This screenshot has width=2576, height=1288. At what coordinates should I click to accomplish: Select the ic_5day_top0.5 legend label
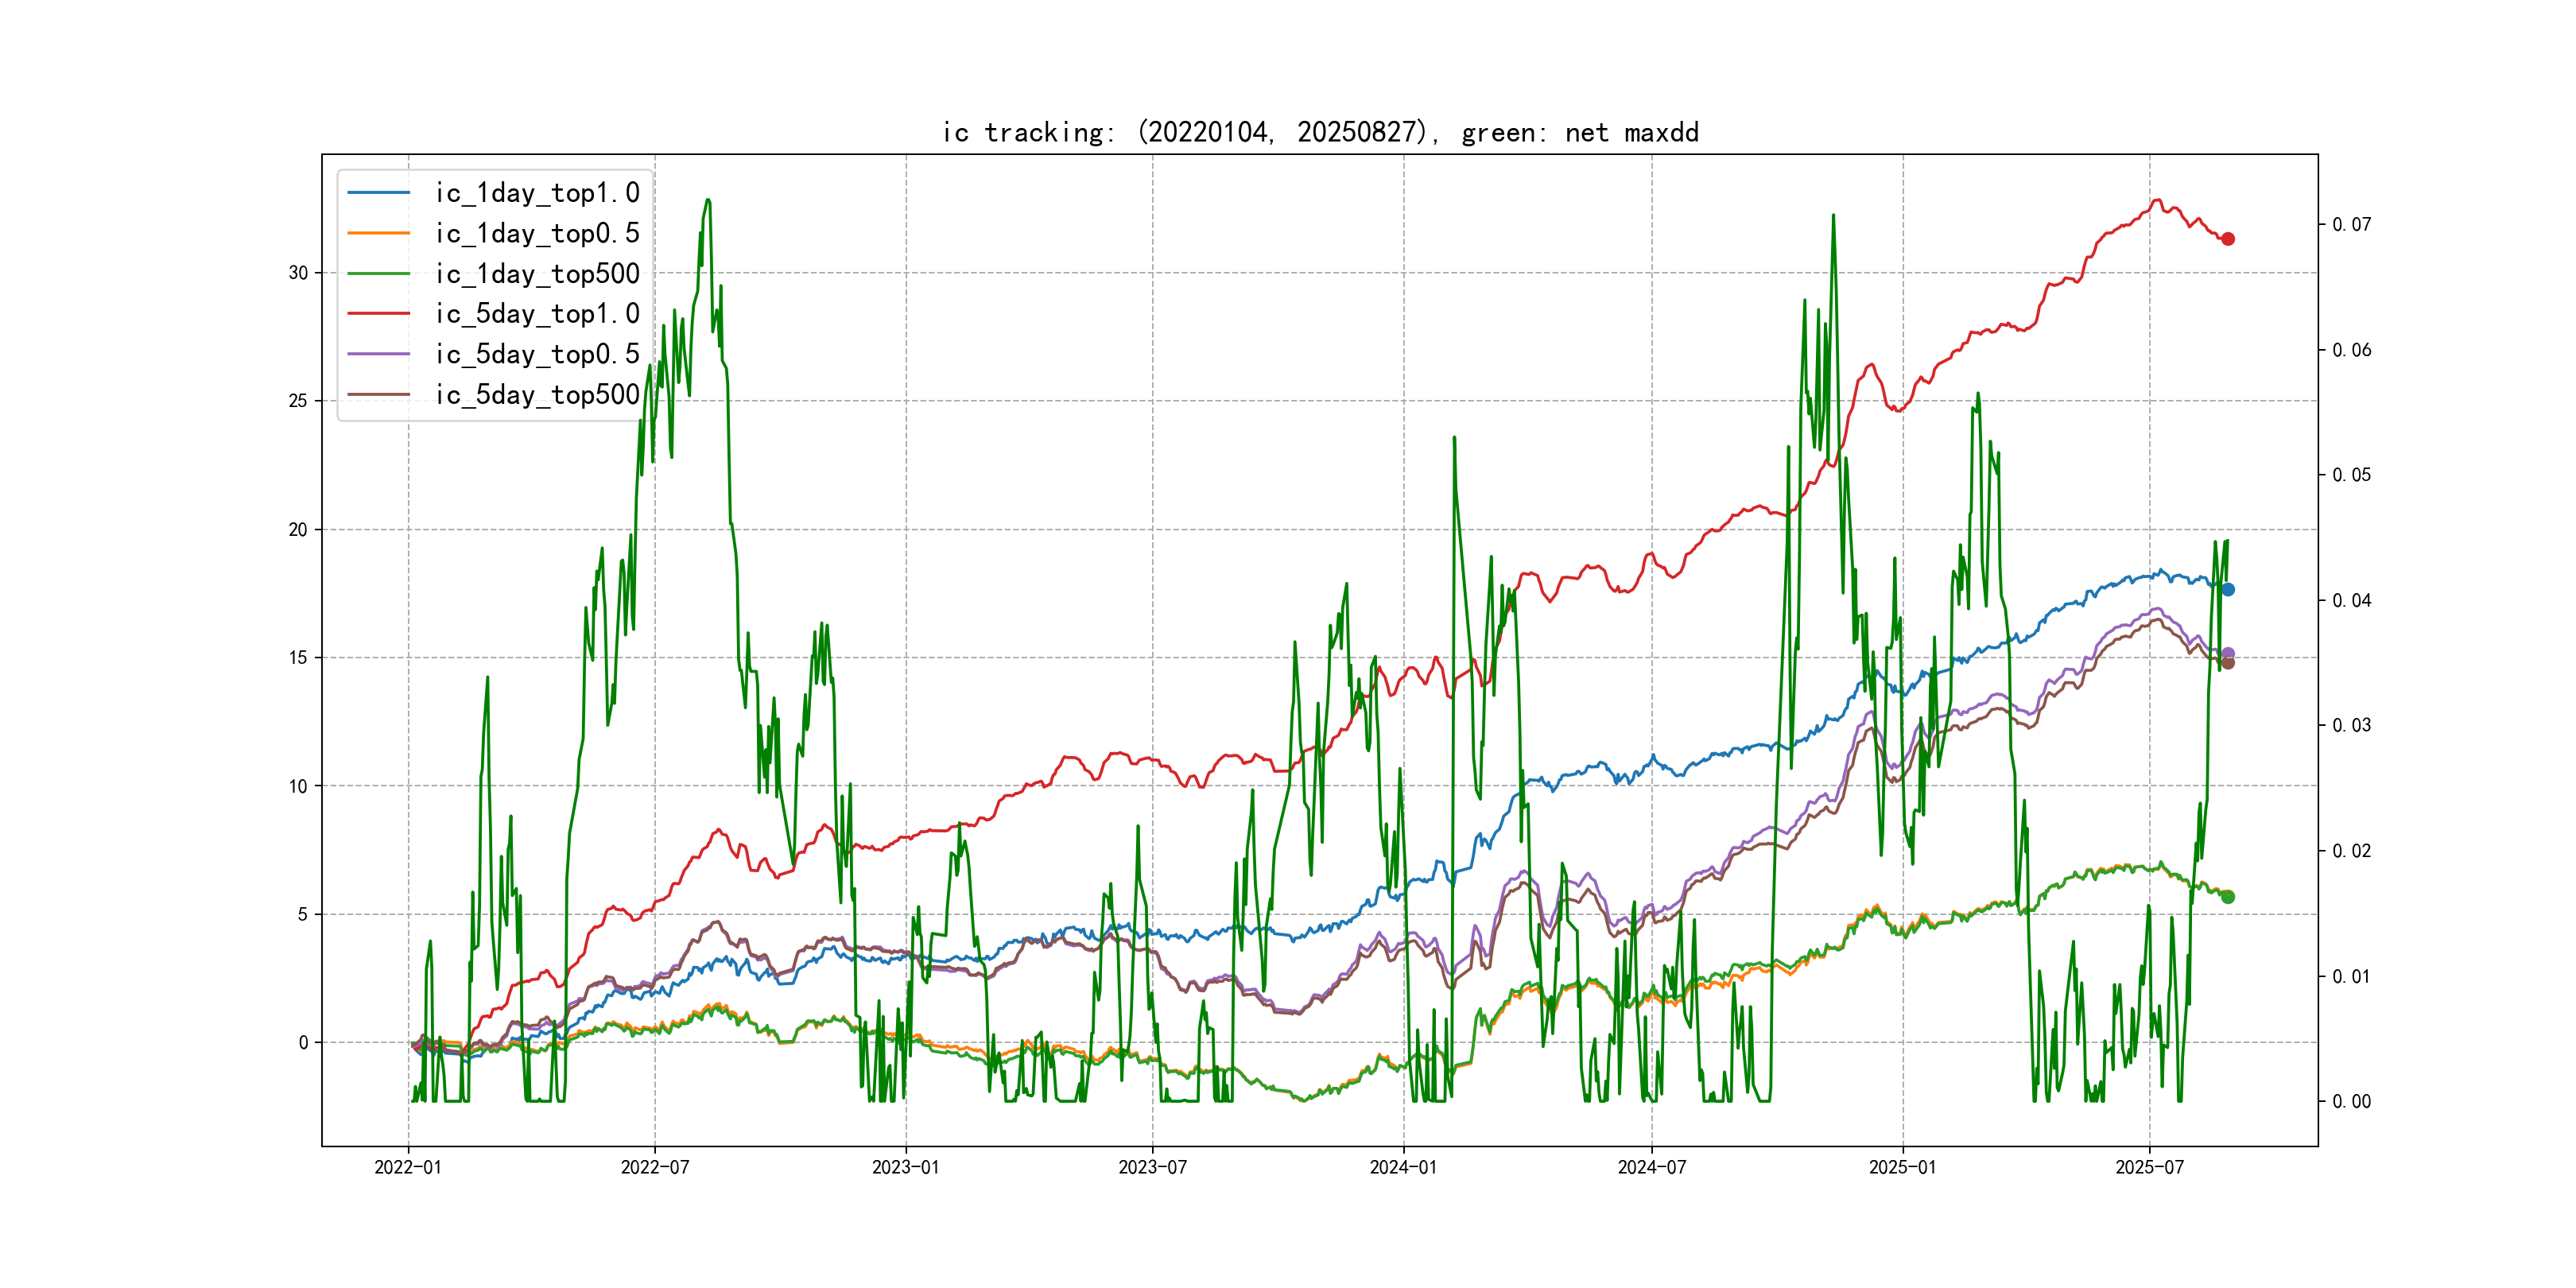537,354
